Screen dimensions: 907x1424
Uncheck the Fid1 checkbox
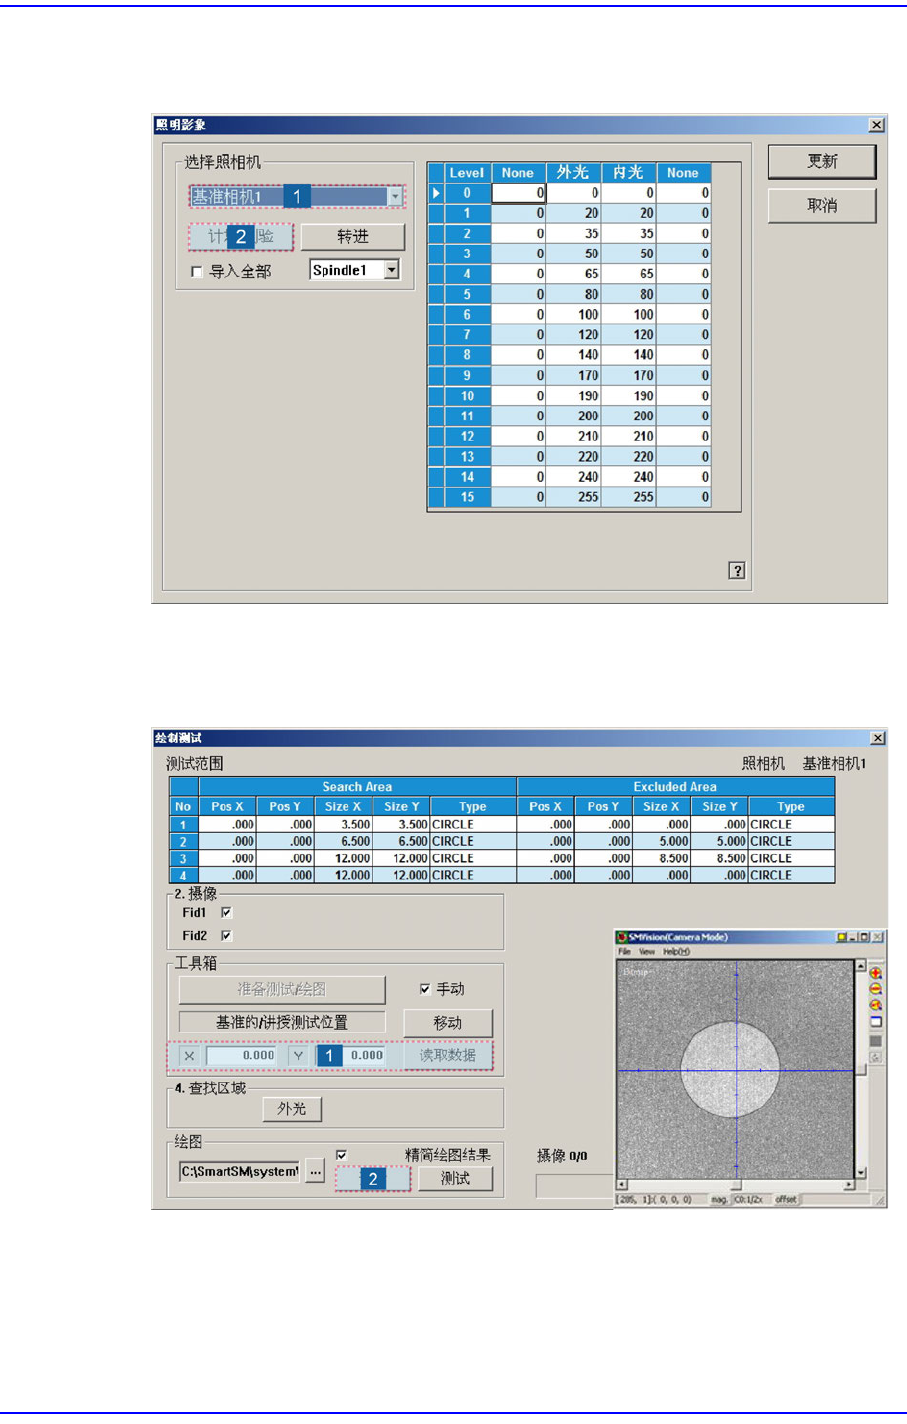[226, 912]
